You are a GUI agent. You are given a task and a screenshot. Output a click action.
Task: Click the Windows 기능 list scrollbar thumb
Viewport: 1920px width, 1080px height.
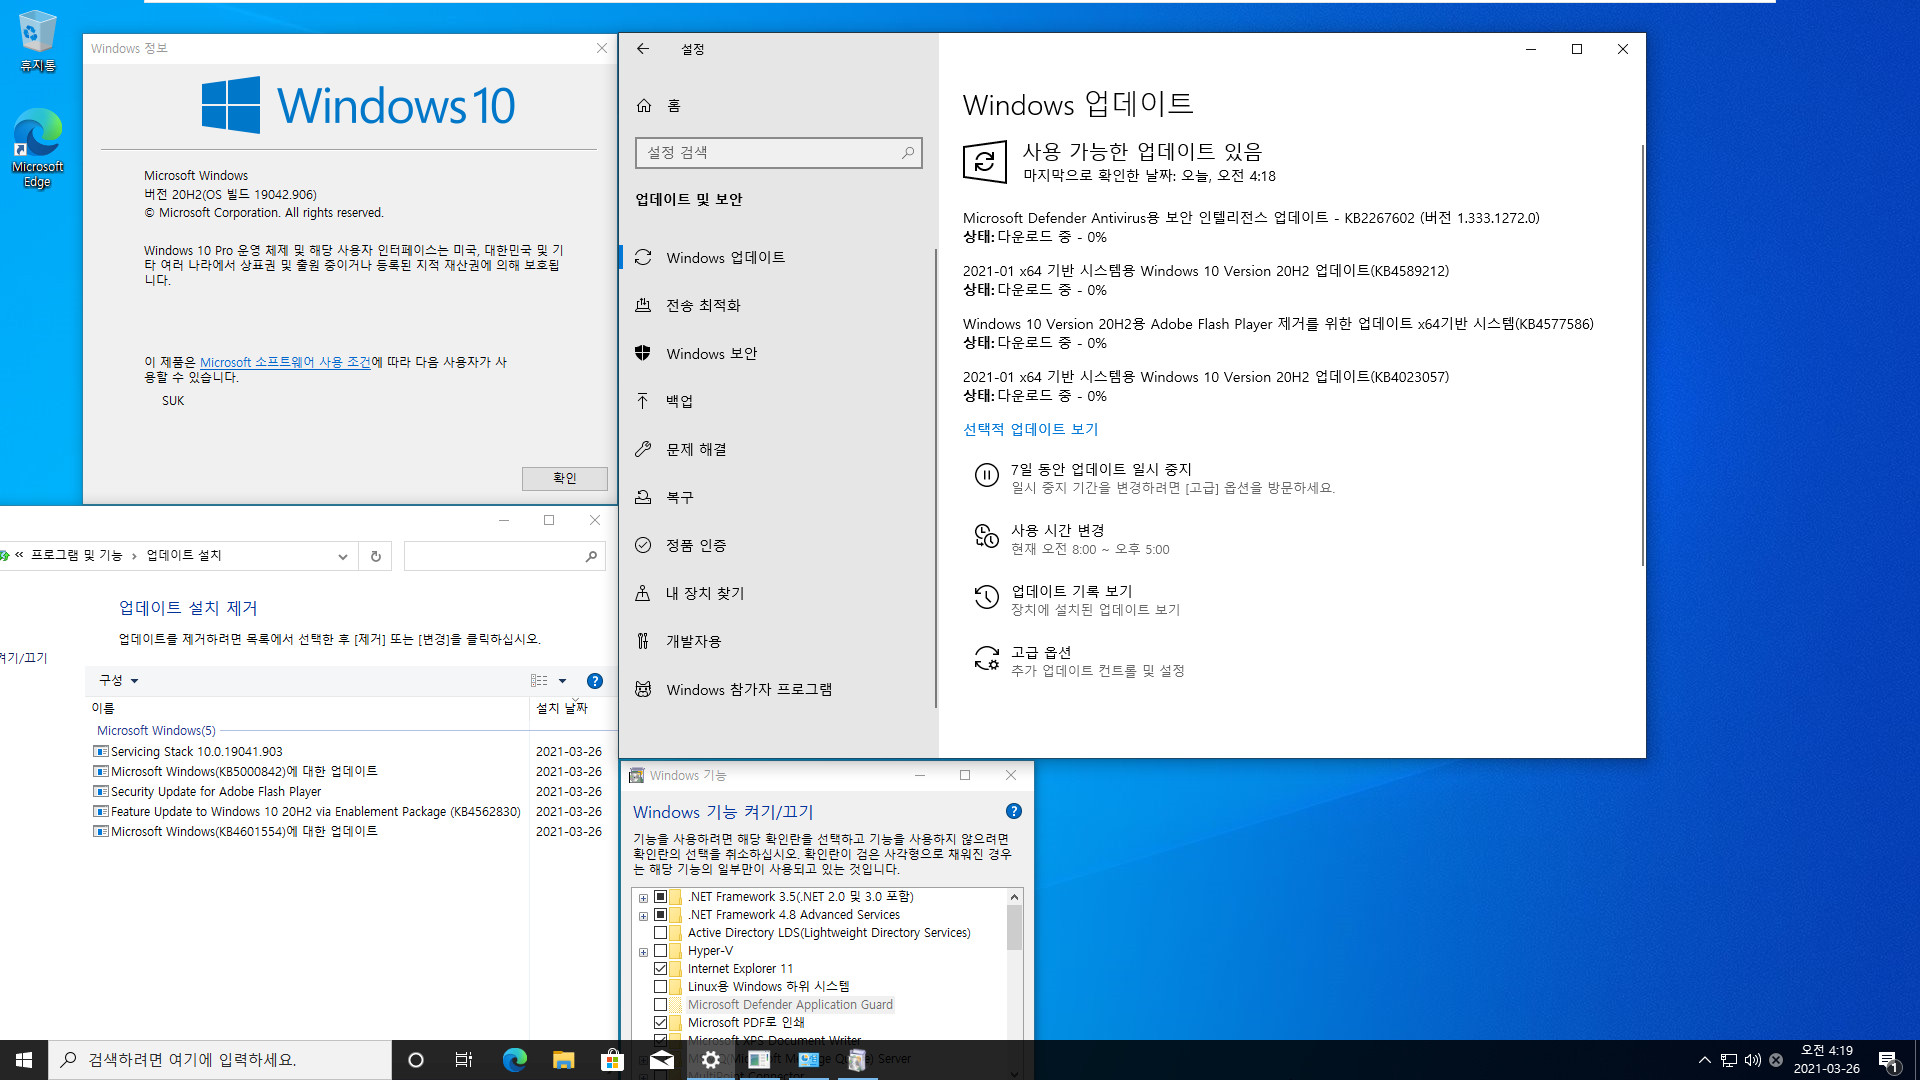pos(1014,928)
